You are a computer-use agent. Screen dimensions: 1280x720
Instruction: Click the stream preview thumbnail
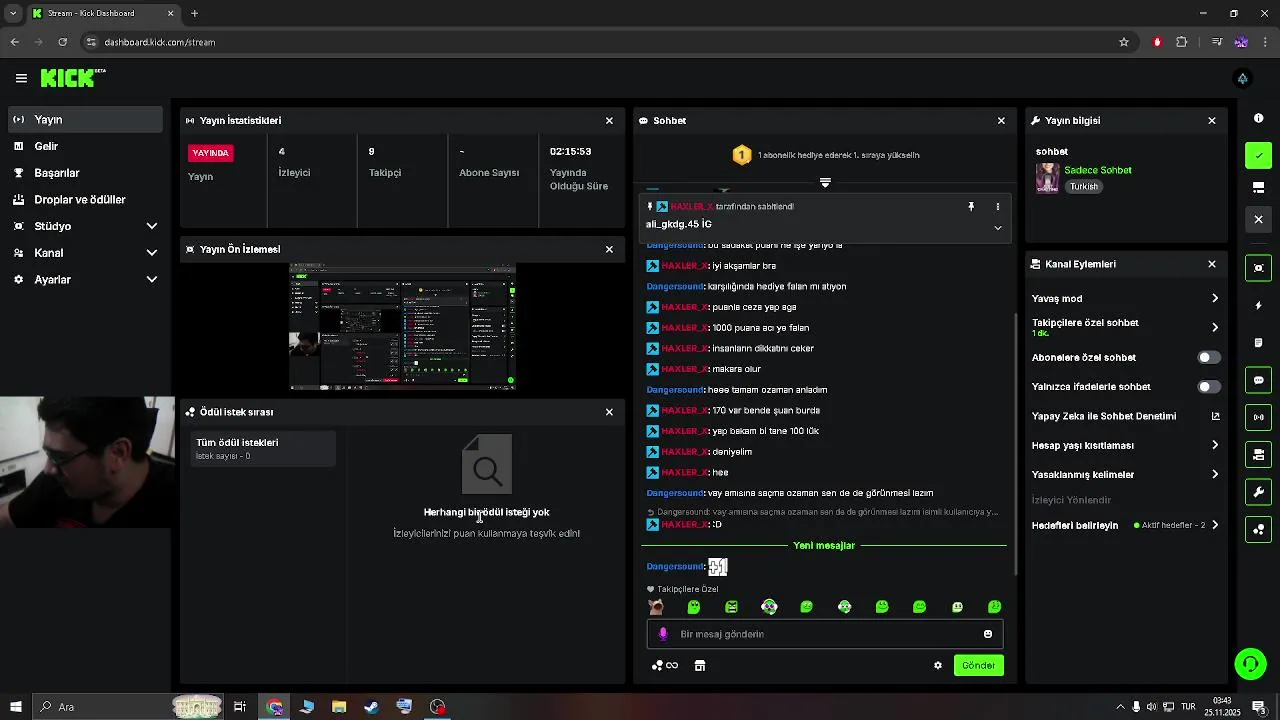click(402, 327)
